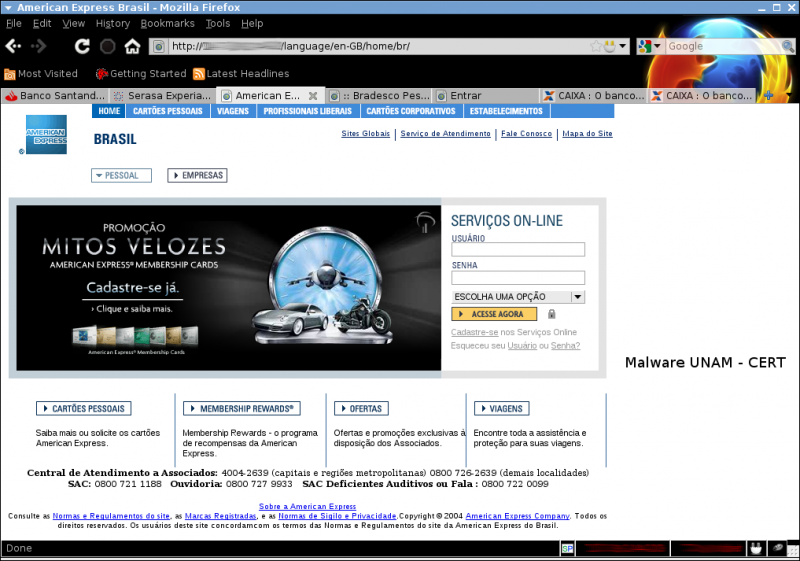Follow the Serviço de Atendimento link

pyautogui.click(x=445, y=134)
